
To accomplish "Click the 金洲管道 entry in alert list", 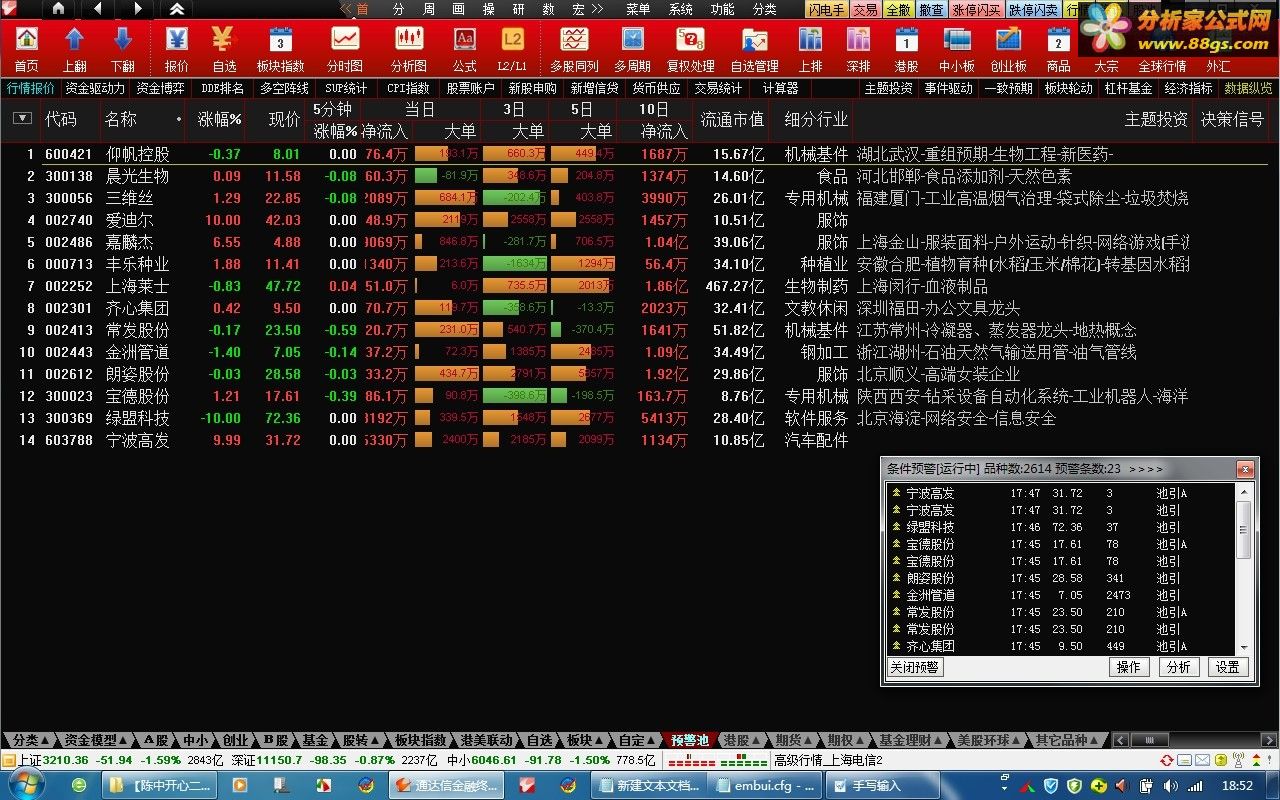I will coord(1062,595).
